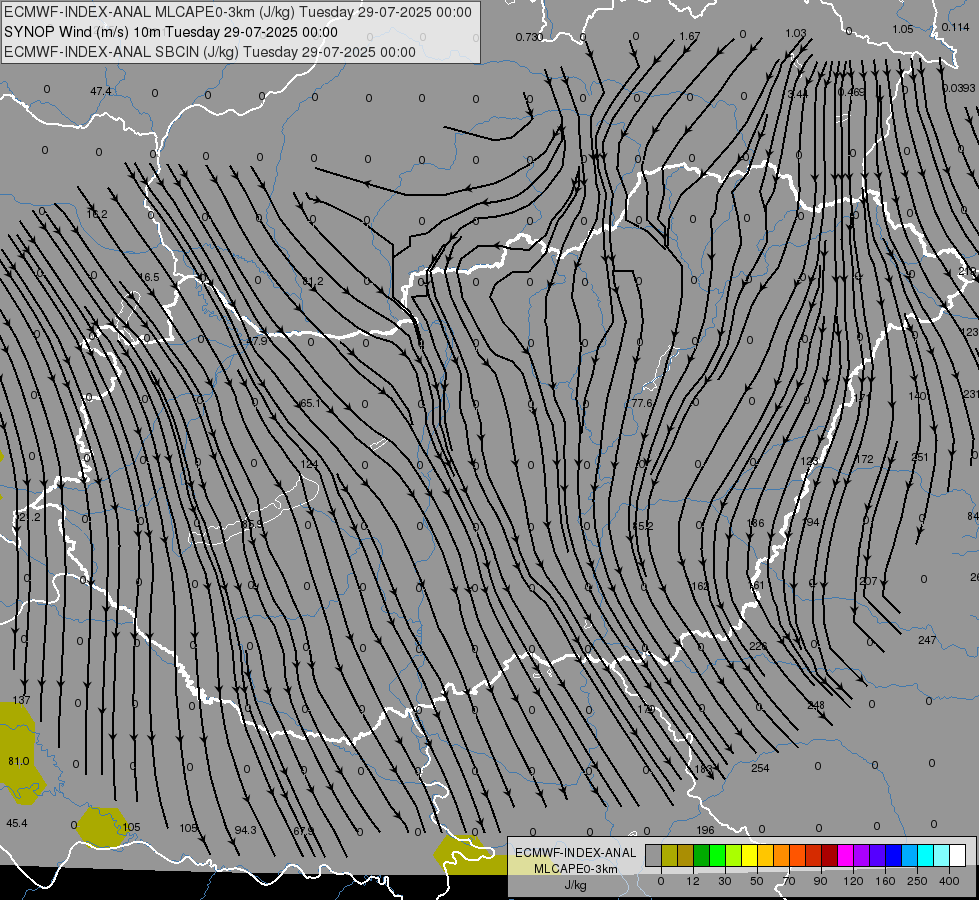Click the map value 35.9

click(252, 524)
